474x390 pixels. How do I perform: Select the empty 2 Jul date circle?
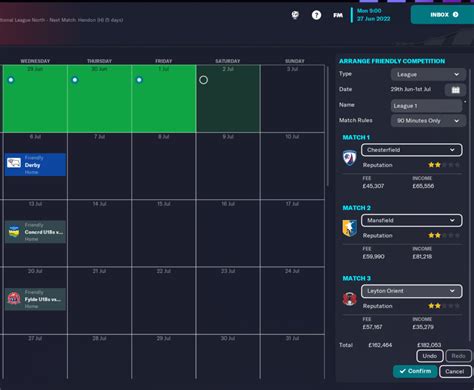click(x=203, y=80)
